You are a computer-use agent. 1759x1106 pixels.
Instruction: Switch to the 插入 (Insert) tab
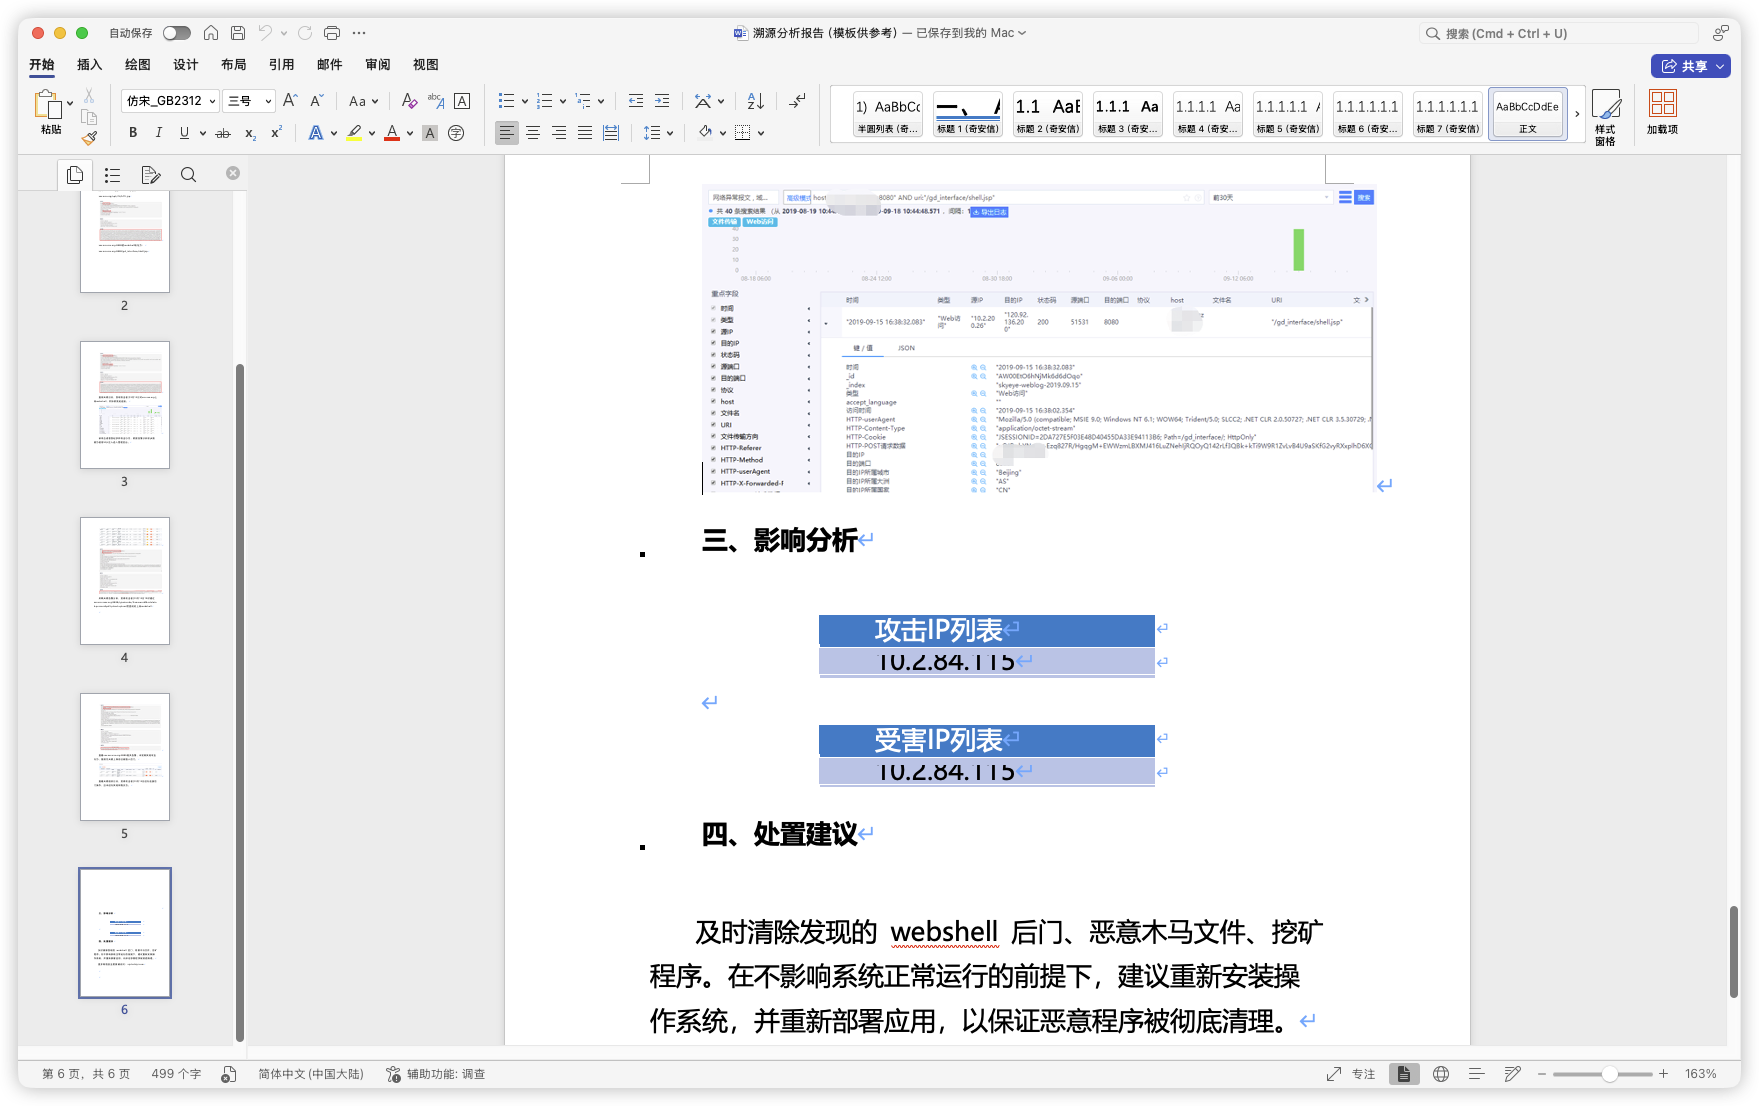[x=90, y=65]
